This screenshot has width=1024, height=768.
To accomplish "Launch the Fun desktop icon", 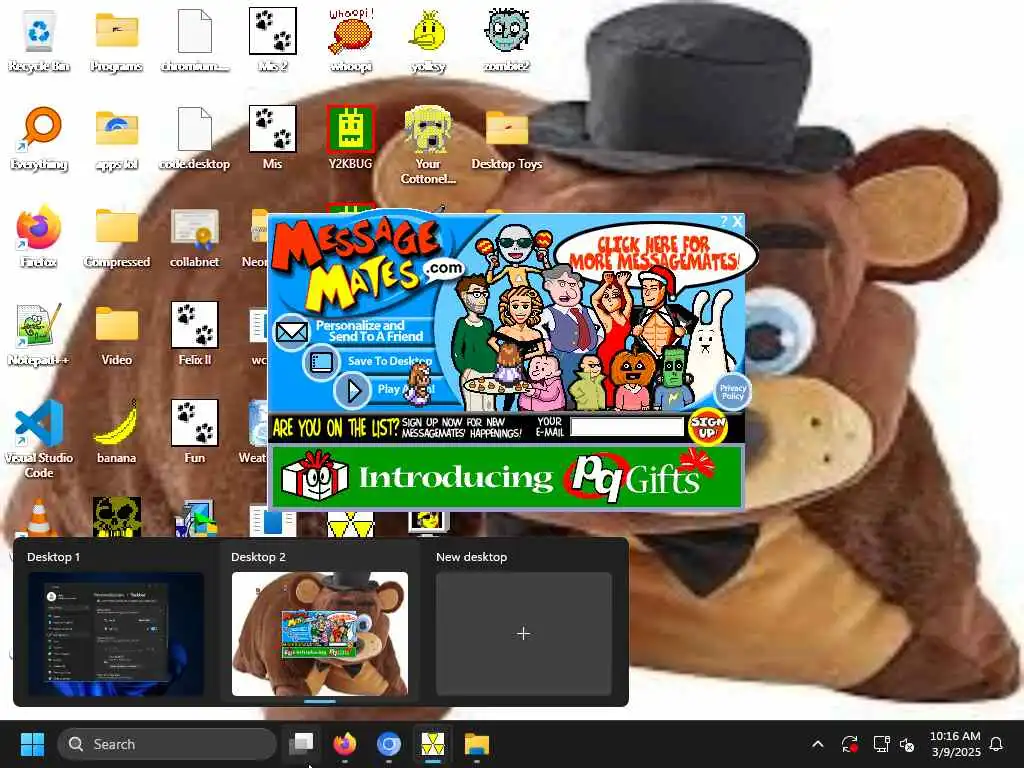I will pos(195,432).
